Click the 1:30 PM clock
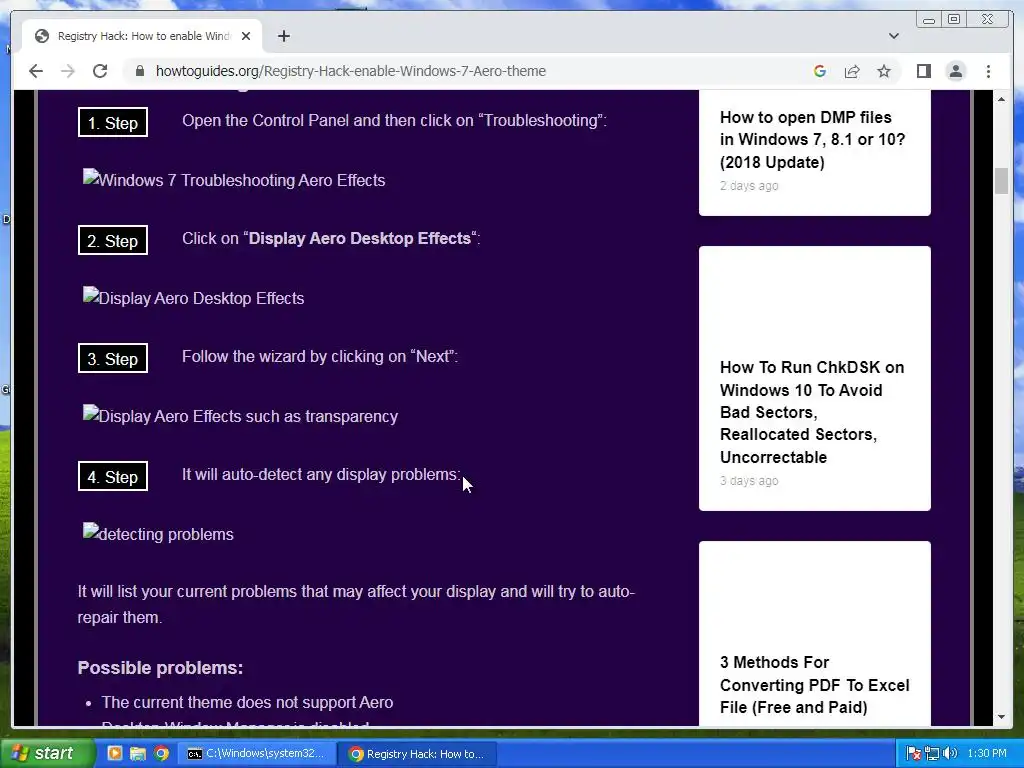 point(987,754)
